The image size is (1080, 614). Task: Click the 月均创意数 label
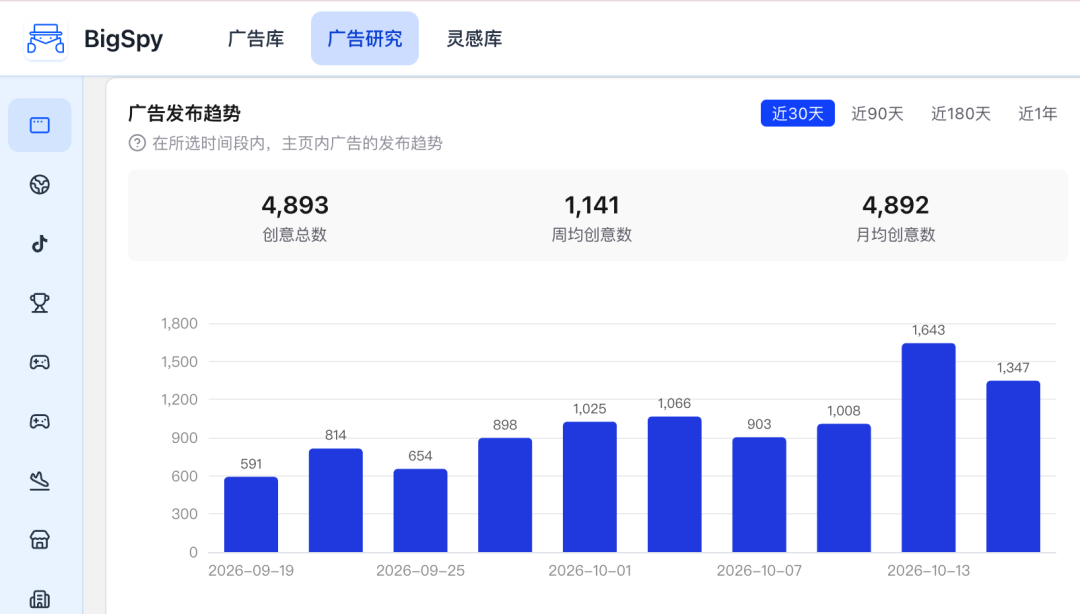(x=895, y=235)
